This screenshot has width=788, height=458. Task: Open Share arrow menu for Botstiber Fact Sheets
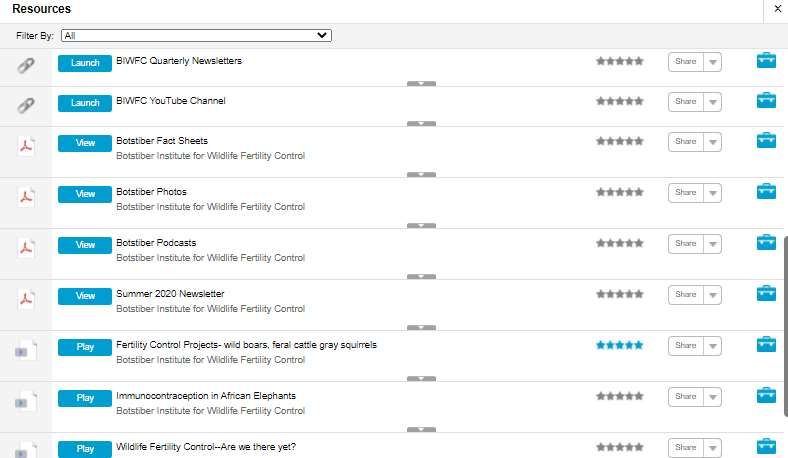pyautogui.click(x=713, y=142)
